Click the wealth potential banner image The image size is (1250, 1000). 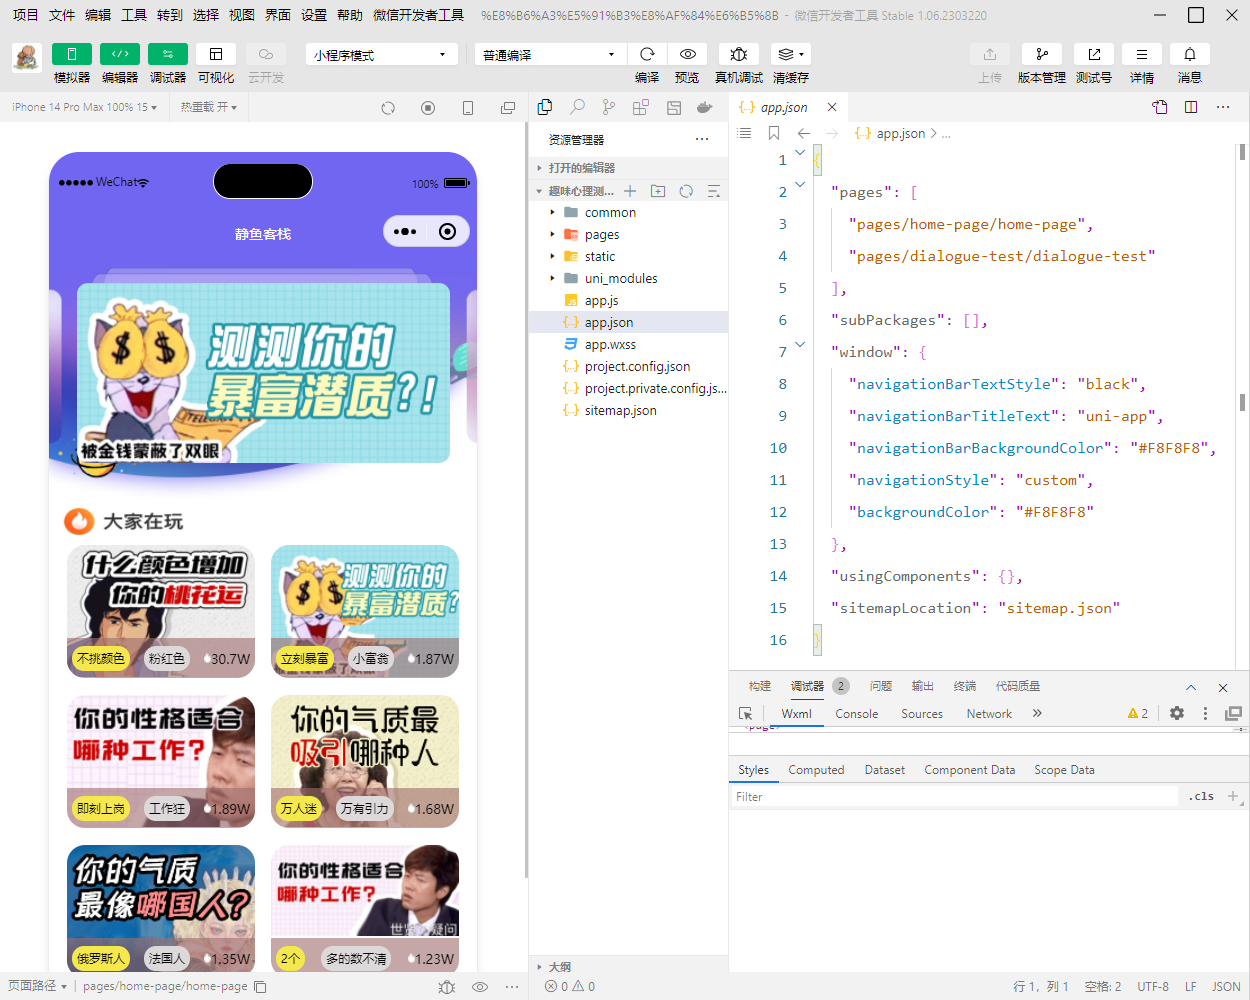click(x=263, y=373)
